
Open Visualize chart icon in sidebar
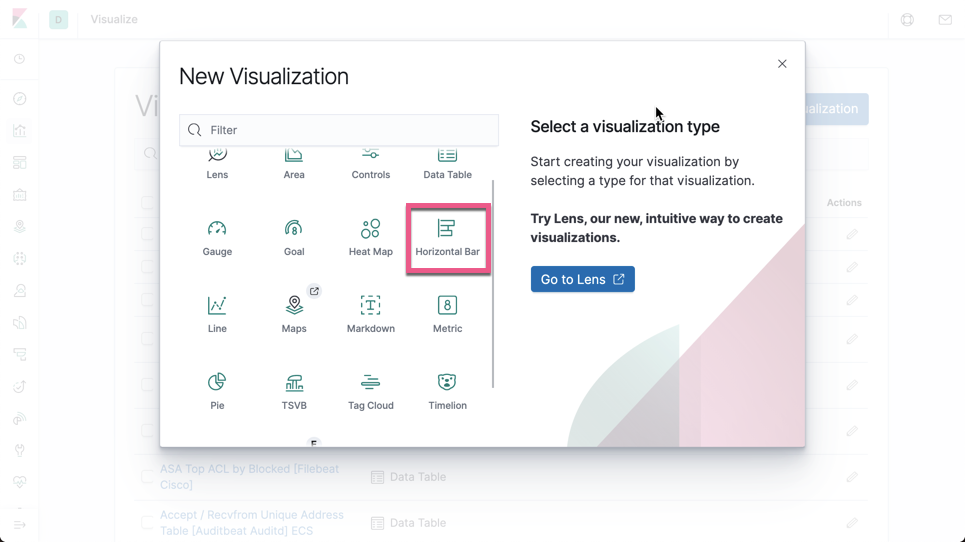[x=20, y=130]
